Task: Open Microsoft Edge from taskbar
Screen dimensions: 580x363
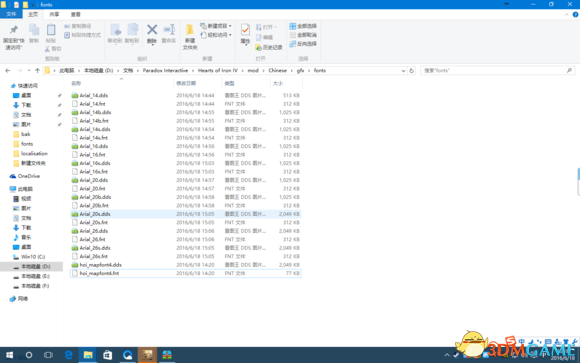Action: 68,355
